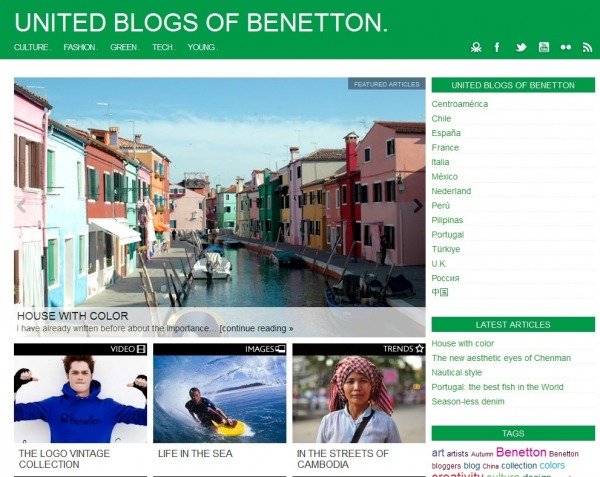Open the Benetton logo icon link
Image resolution: width=600 pixels, height=477 pixels.
(476, 47)
